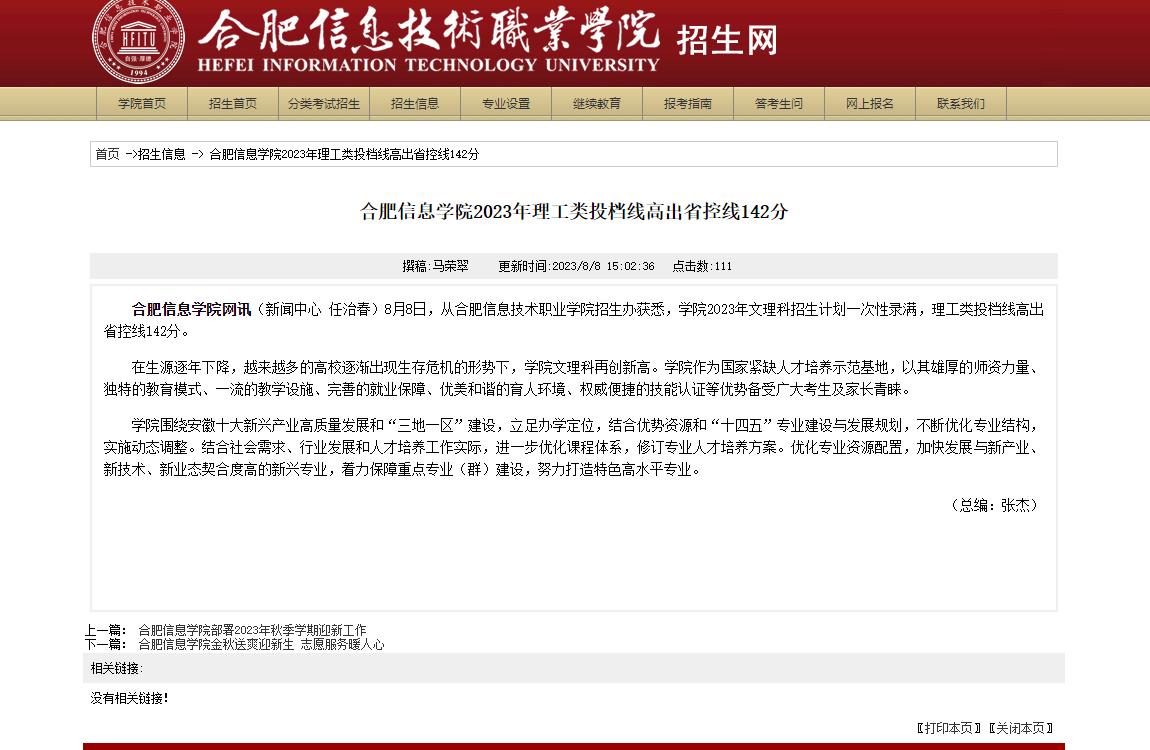Click author text 撰稿:马荣翠
Image resolution: width=1150 pixels, height=750 pixels.
point(436,266)
